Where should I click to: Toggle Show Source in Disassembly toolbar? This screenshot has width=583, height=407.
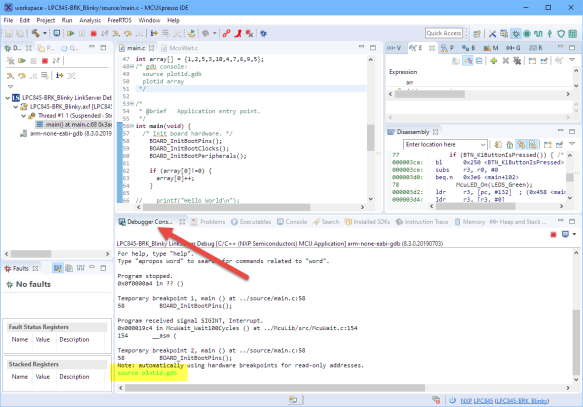(533, 145)
